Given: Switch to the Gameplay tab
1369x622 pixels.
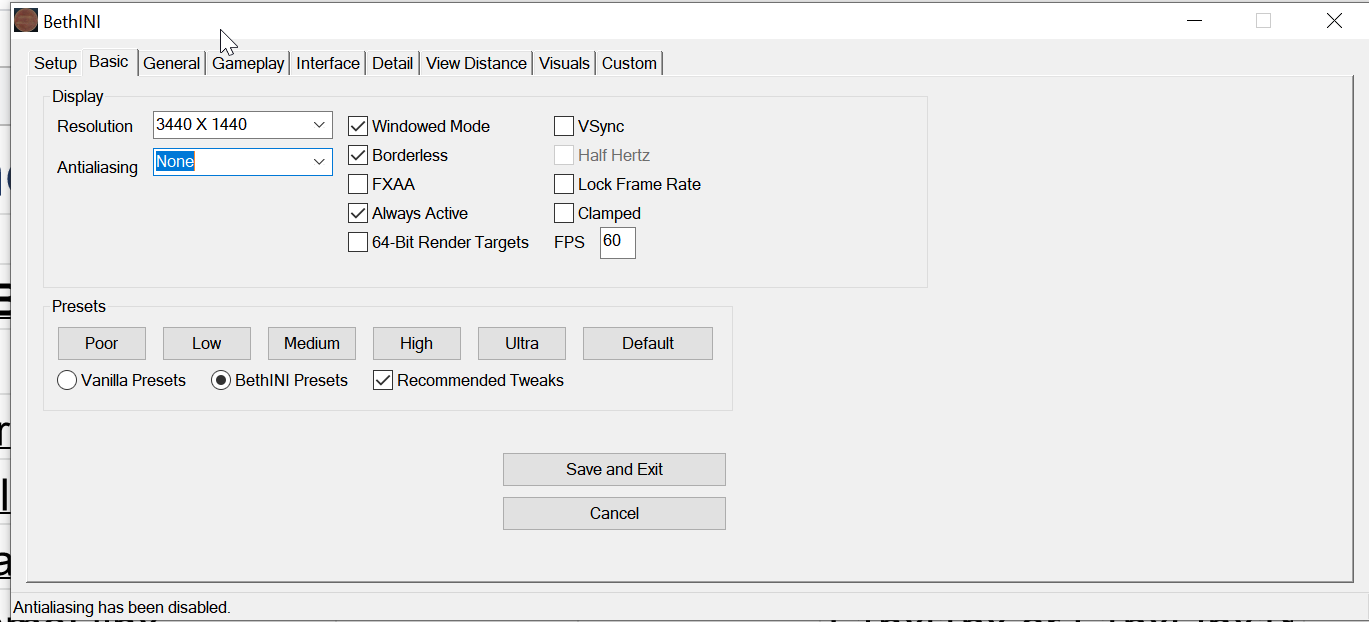Looking at the screenshot, I should point(248,63).
